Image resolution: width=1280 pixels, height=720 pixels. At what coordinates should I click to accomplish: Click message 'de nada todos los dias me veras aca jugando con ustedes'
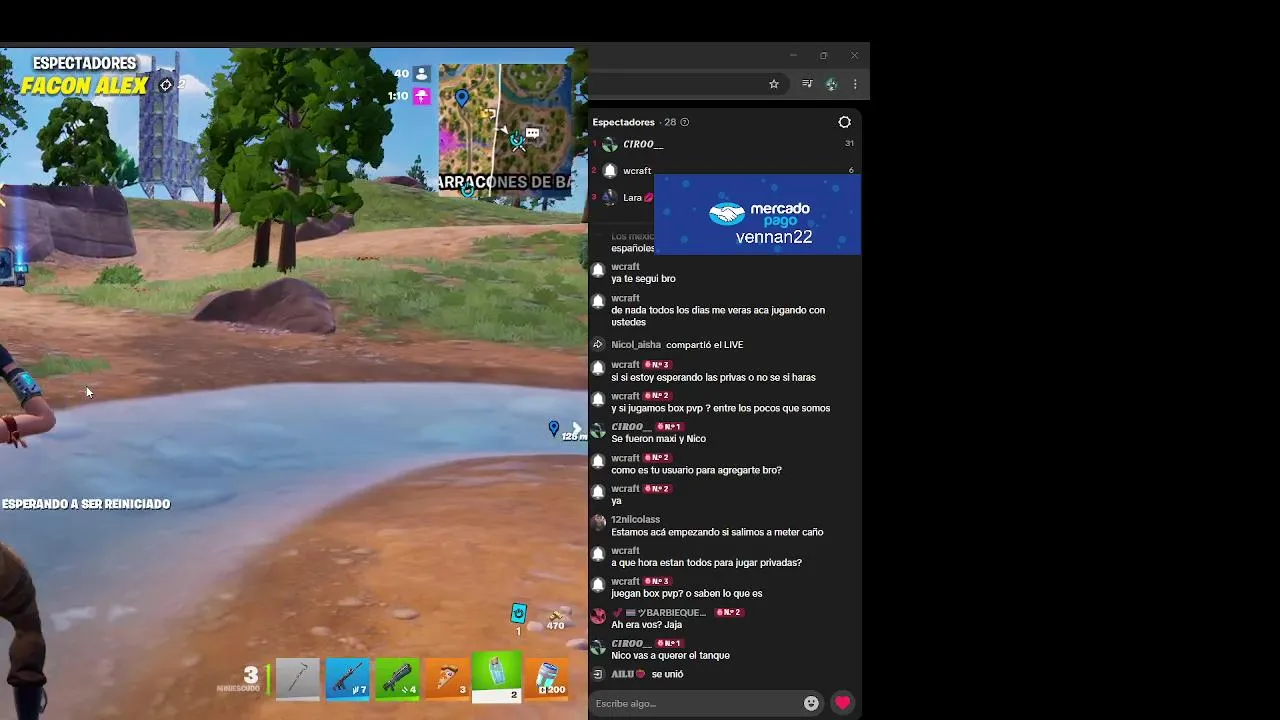pos(718,316)
